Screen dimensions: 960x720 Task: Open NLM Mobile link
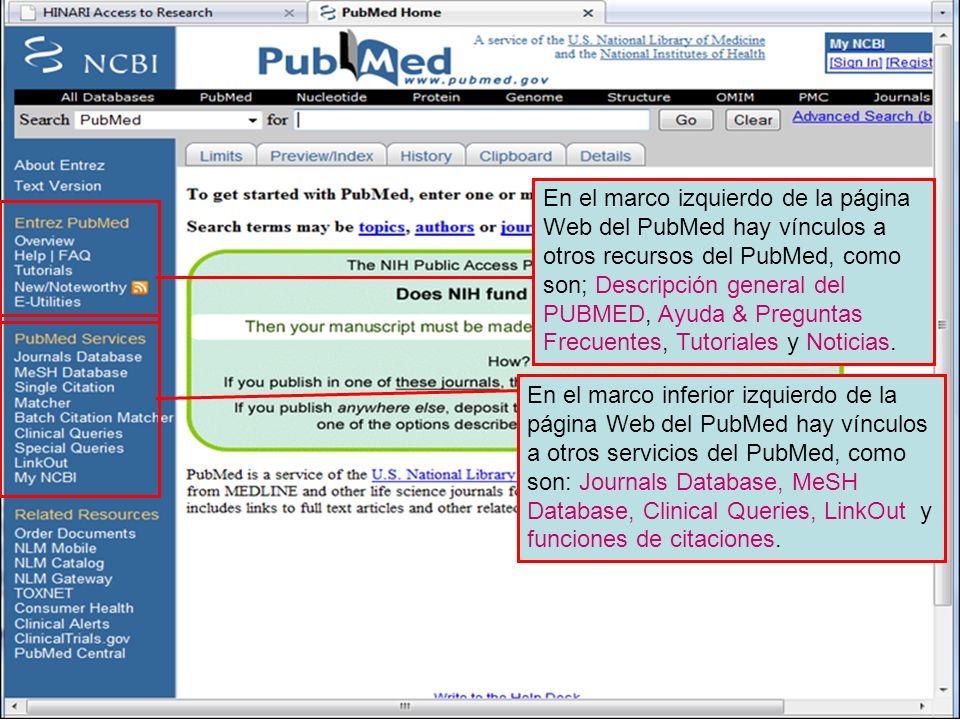pos(55,549)
